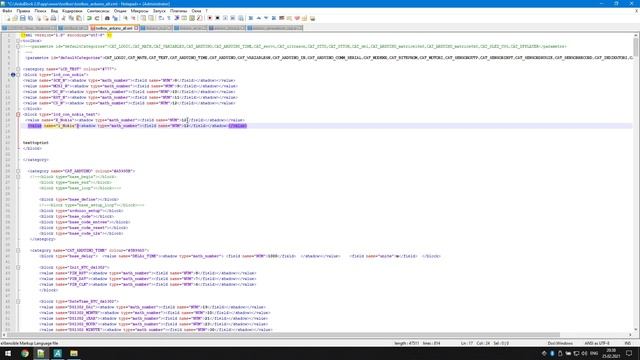Click the ENG language indicator in tray
Image resolution: width=640 pixels, height=360 pixels.
point(594,353)
